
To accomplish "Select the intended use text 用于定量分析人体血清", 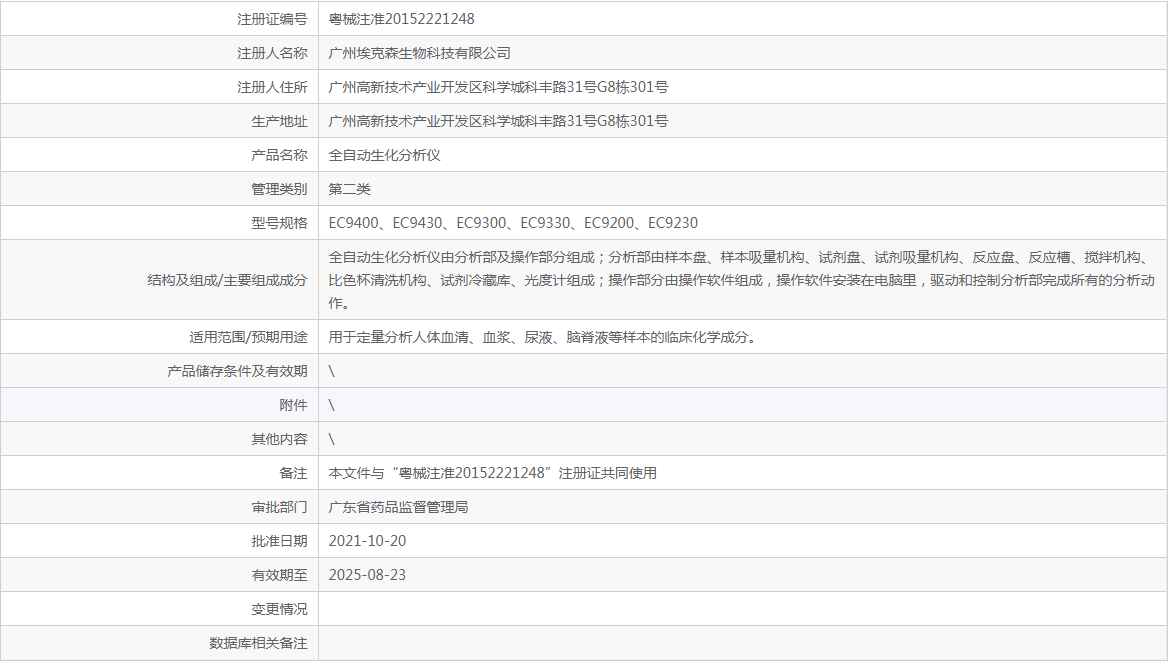I will pos(544,337).
